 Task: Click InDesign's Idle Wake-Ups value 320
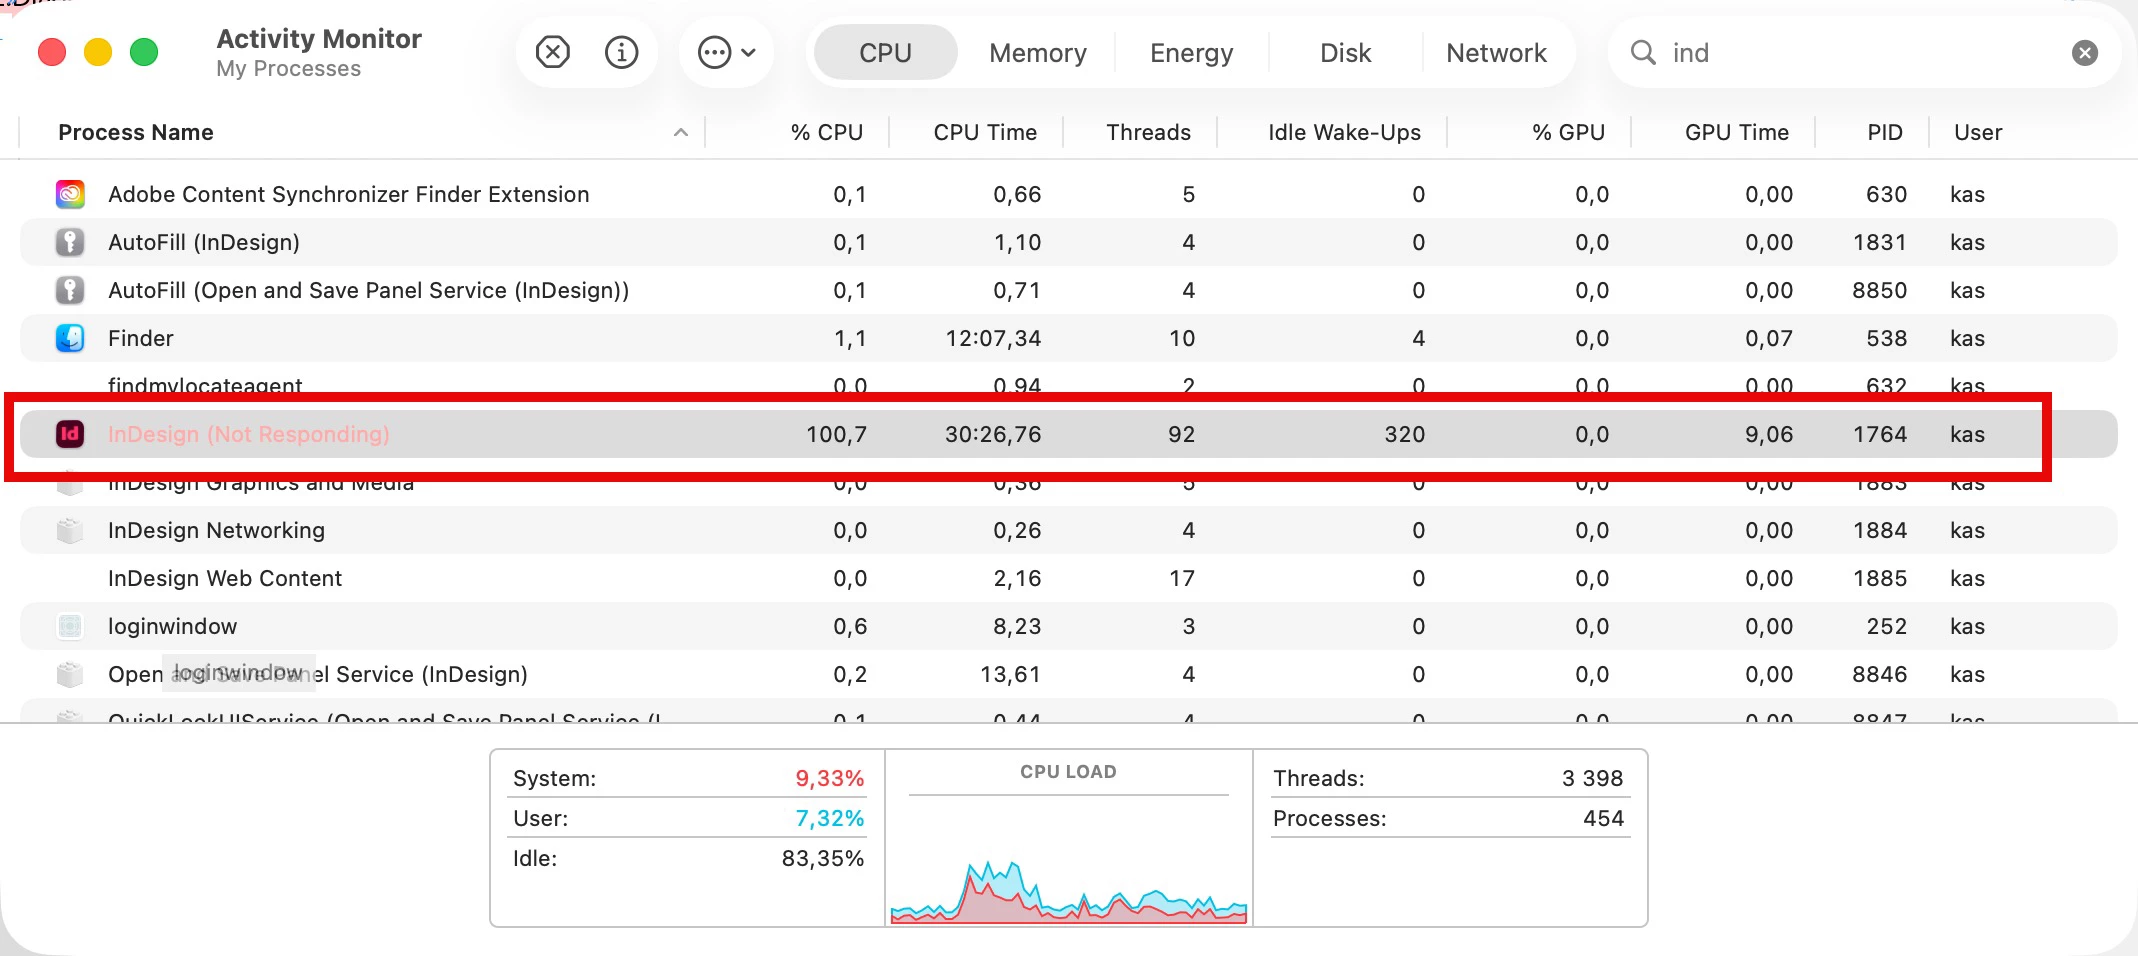(x=1404, y=434)
